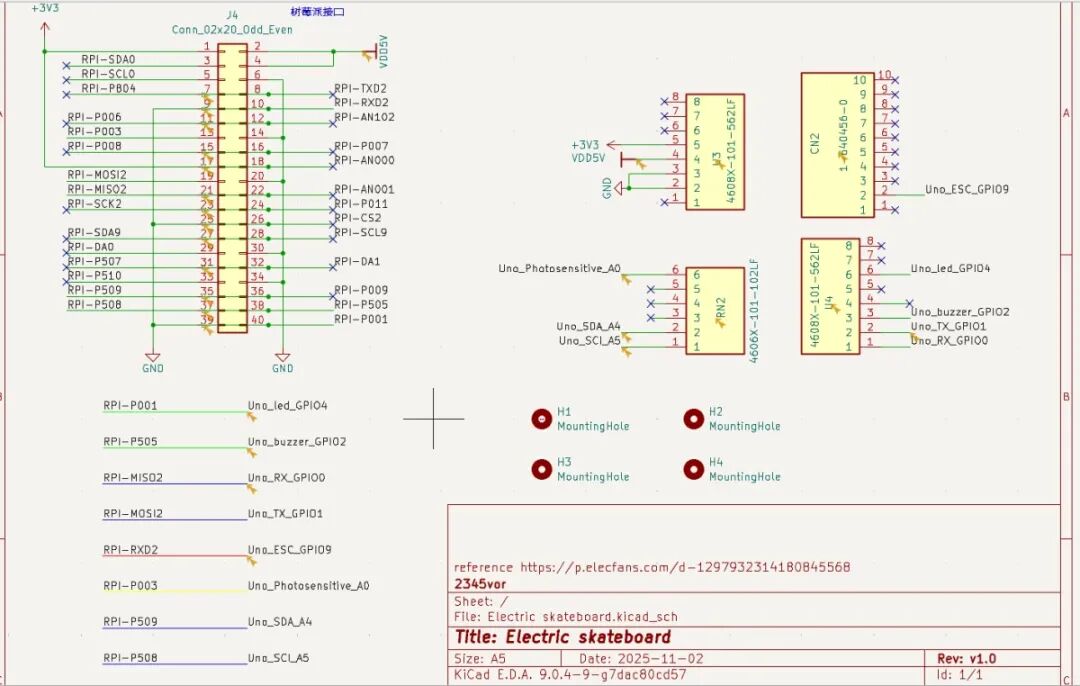1080x686 pixels.
Task: Click the no-connect X on U3 pin 8
Action: click(665, 101)
